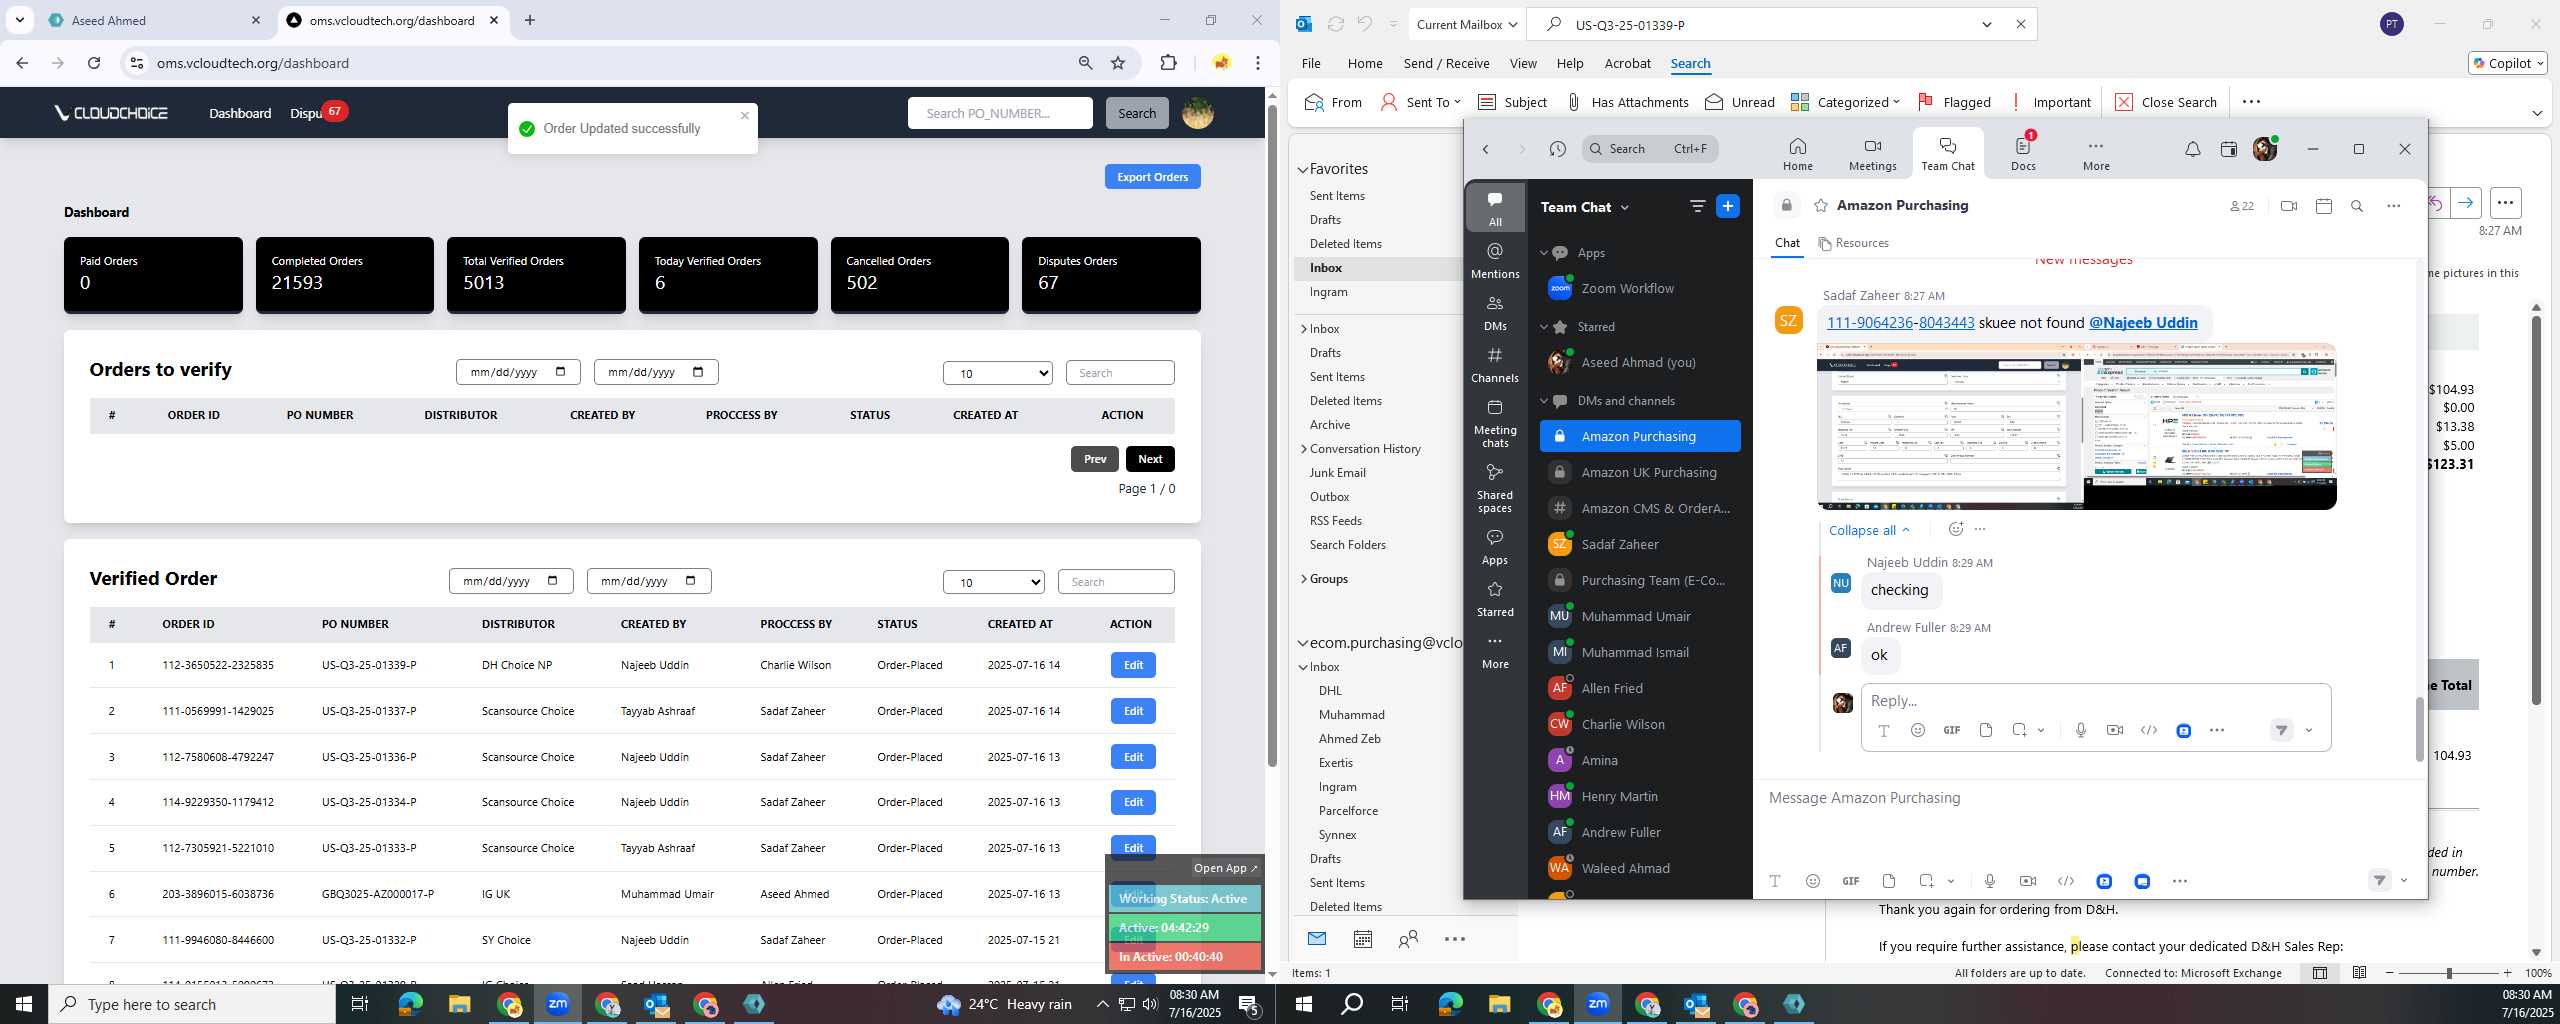
Task: Open order link 111-9064236-8043443 in chat
Action: (x=1900, y=322)
